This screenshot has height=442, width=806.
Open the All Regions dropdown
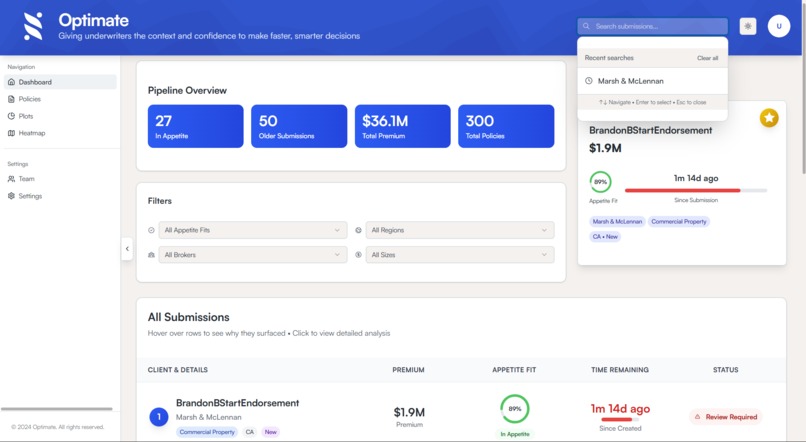[x=460, y=230]
